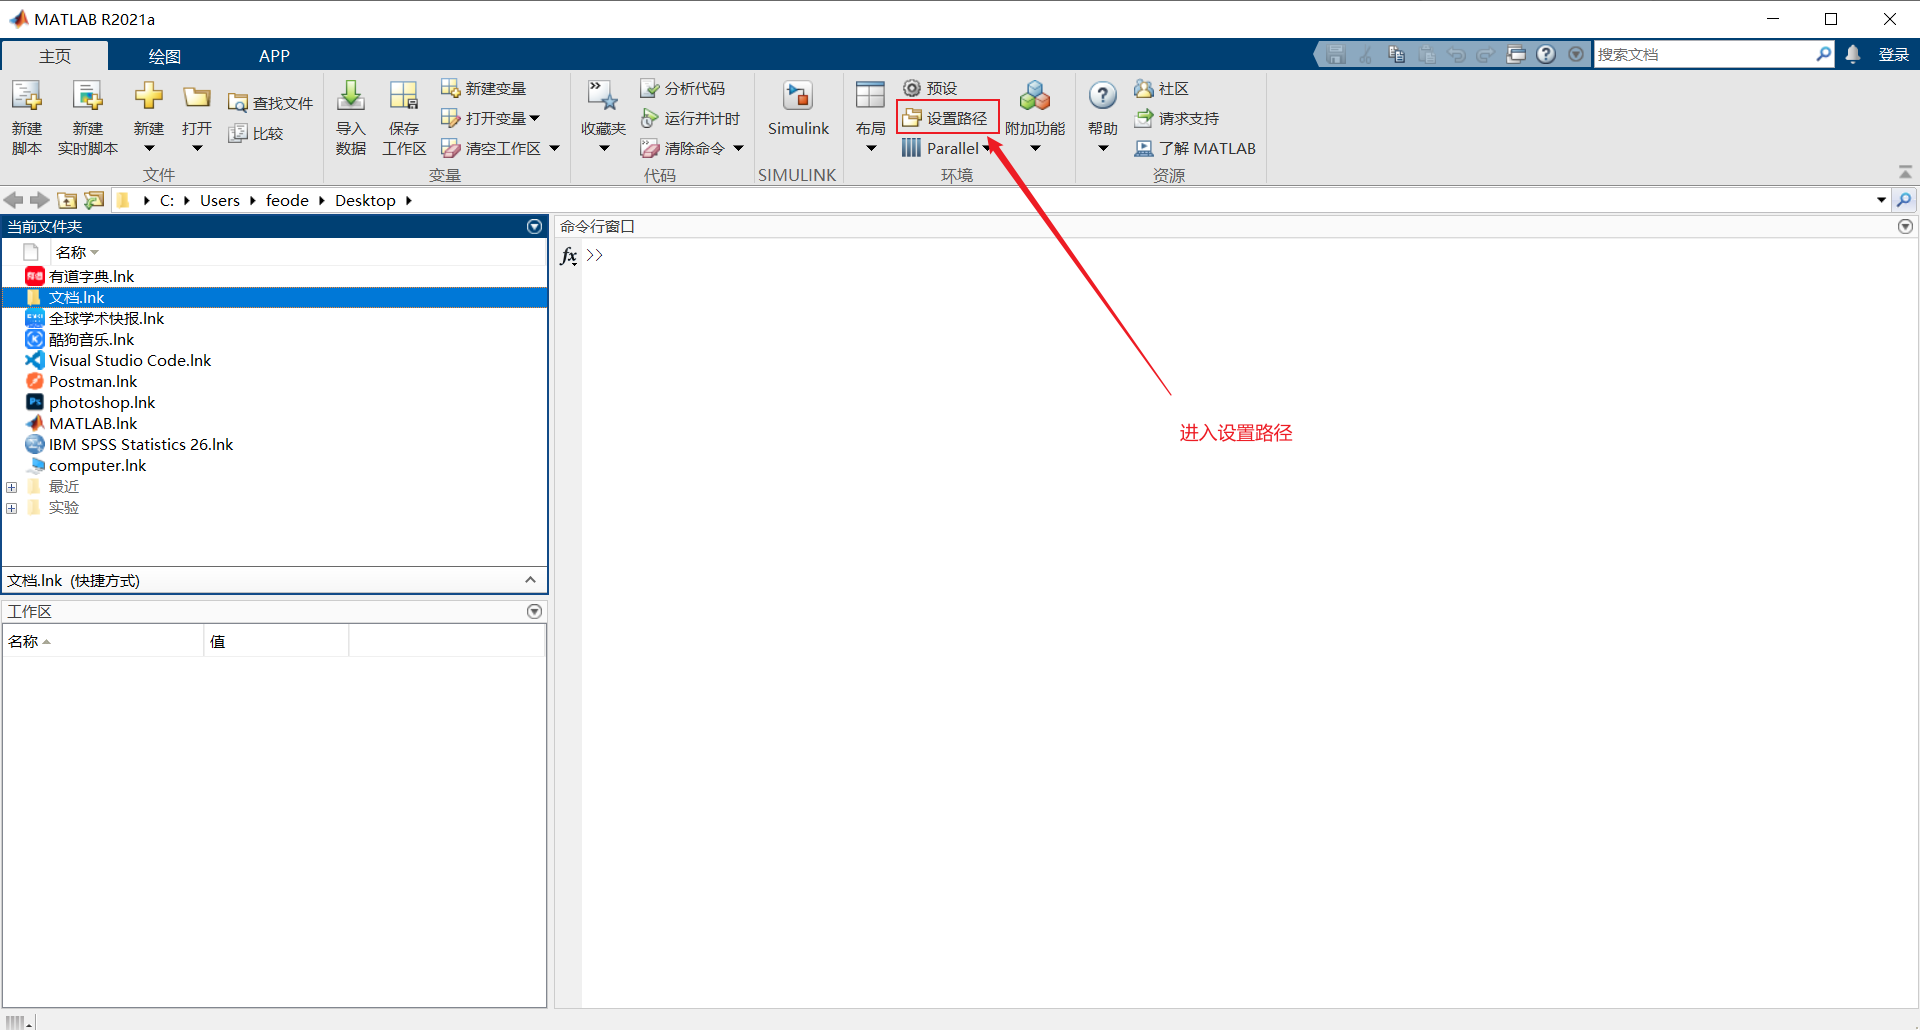Click 请求支持 request support
The height and width of the screenshot is (1030, 1920).
coord(1177,119)
